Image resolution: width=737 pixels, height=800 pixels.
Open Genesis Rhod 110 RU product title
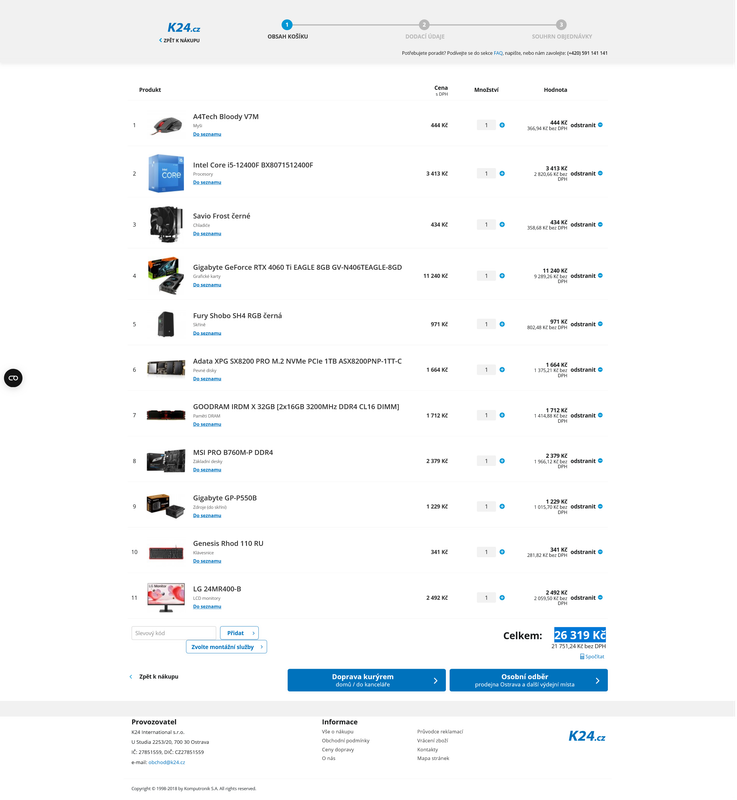229,544
